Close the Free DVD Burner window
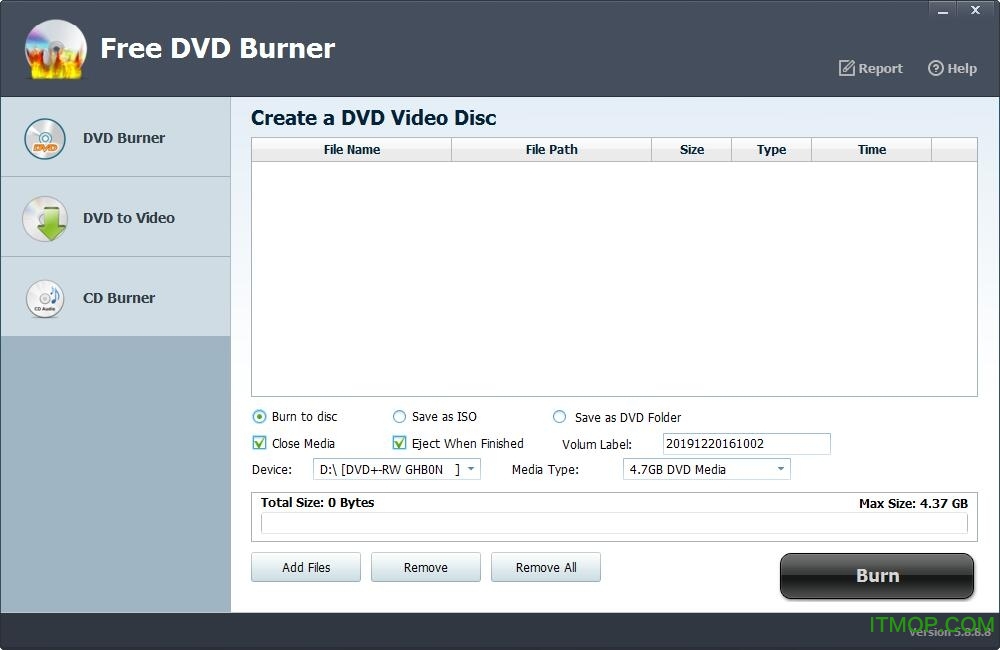Image resolution: width=1000 pixels, height=650 pixels. (x=975, y=10)
